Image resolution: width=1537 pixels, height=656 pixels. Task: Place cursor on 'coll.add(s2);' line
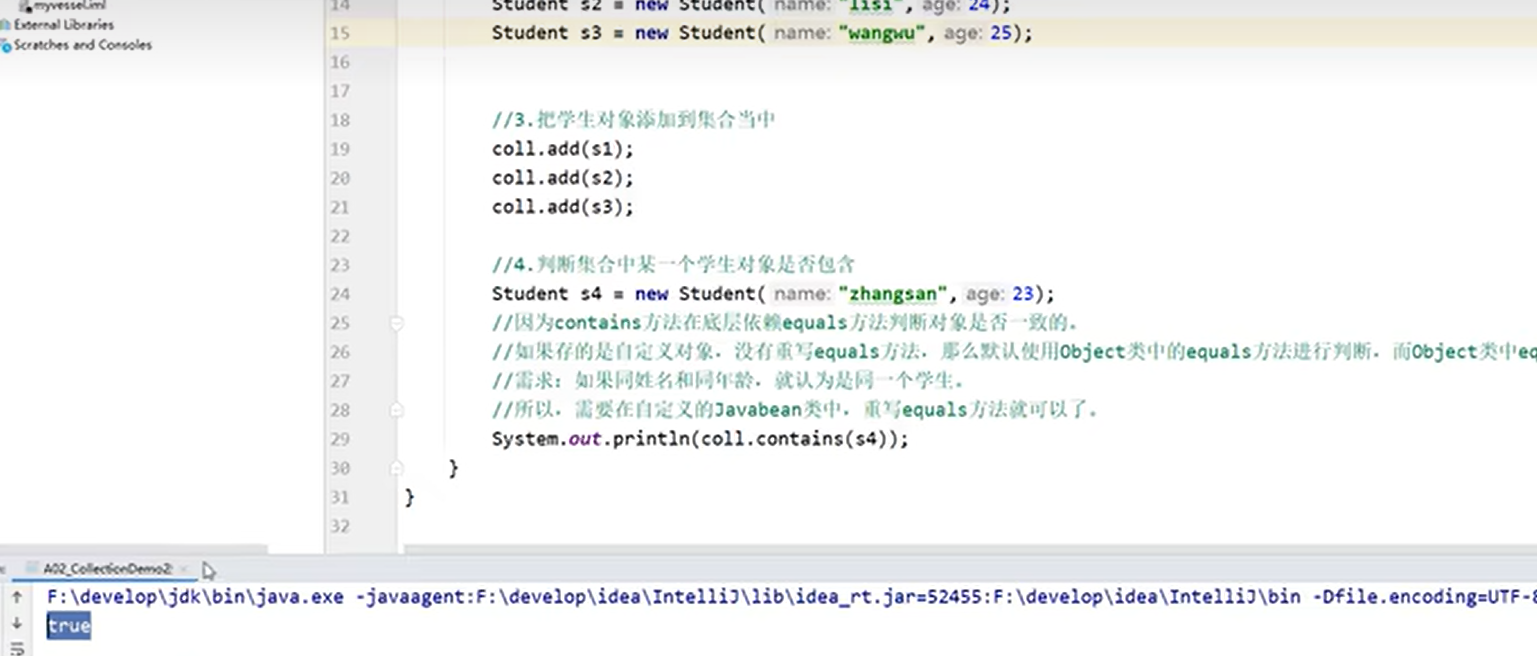tap(563, 178)
